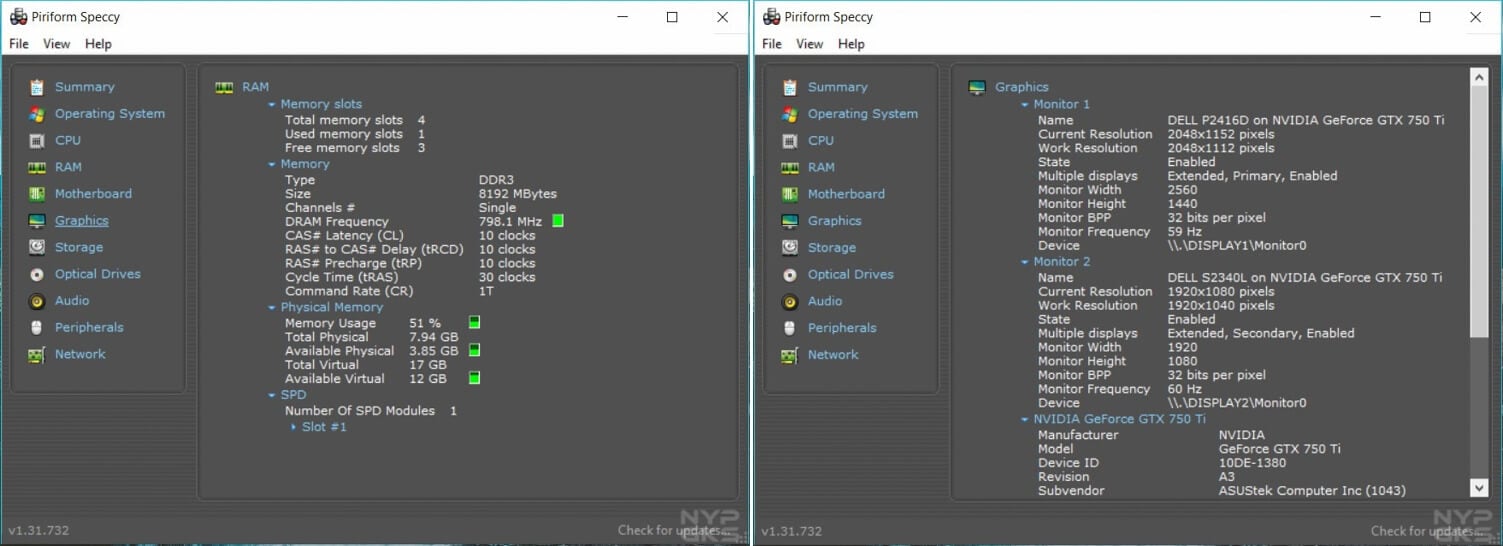
Task: Click the green square beside Available Virtual
Action: 474,378
